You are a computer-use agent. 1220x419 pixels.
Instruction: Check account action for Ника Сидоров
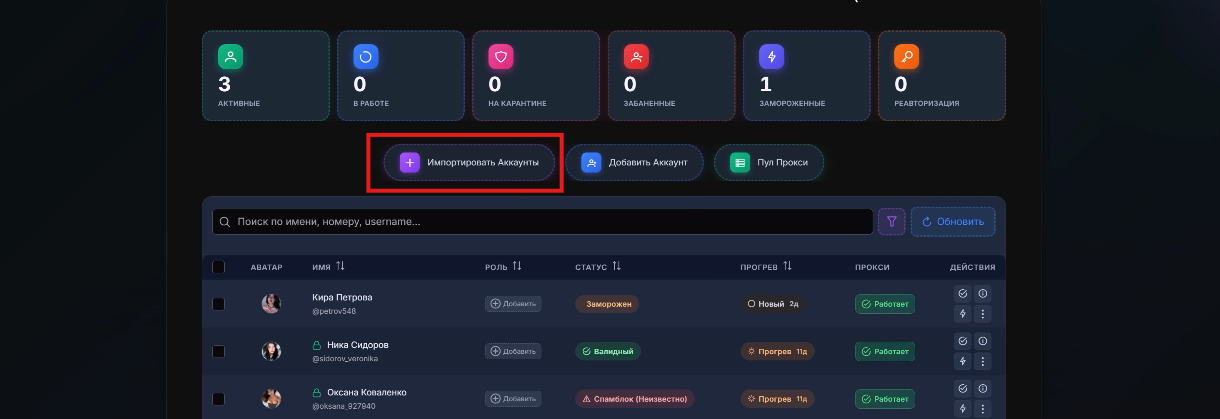coord(962,341)
